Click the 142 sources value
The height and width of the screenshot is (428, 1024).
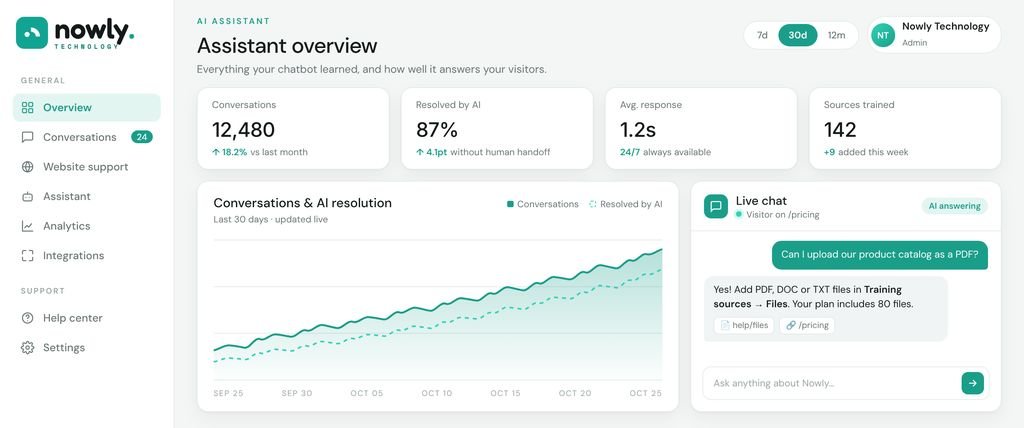(x=840, y=129)
